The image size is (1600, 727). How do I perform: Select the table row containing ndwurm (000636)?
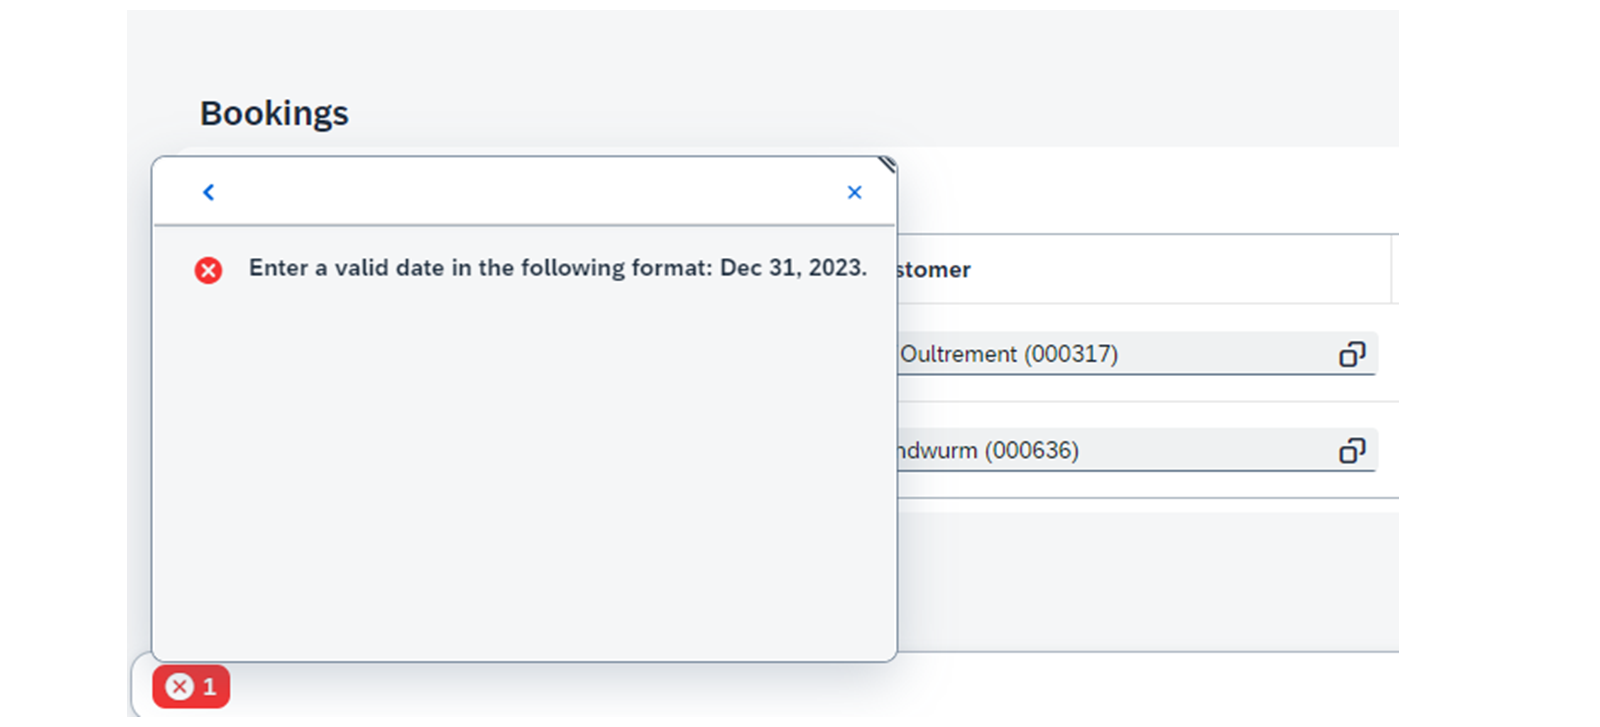tap(1148, 451)
